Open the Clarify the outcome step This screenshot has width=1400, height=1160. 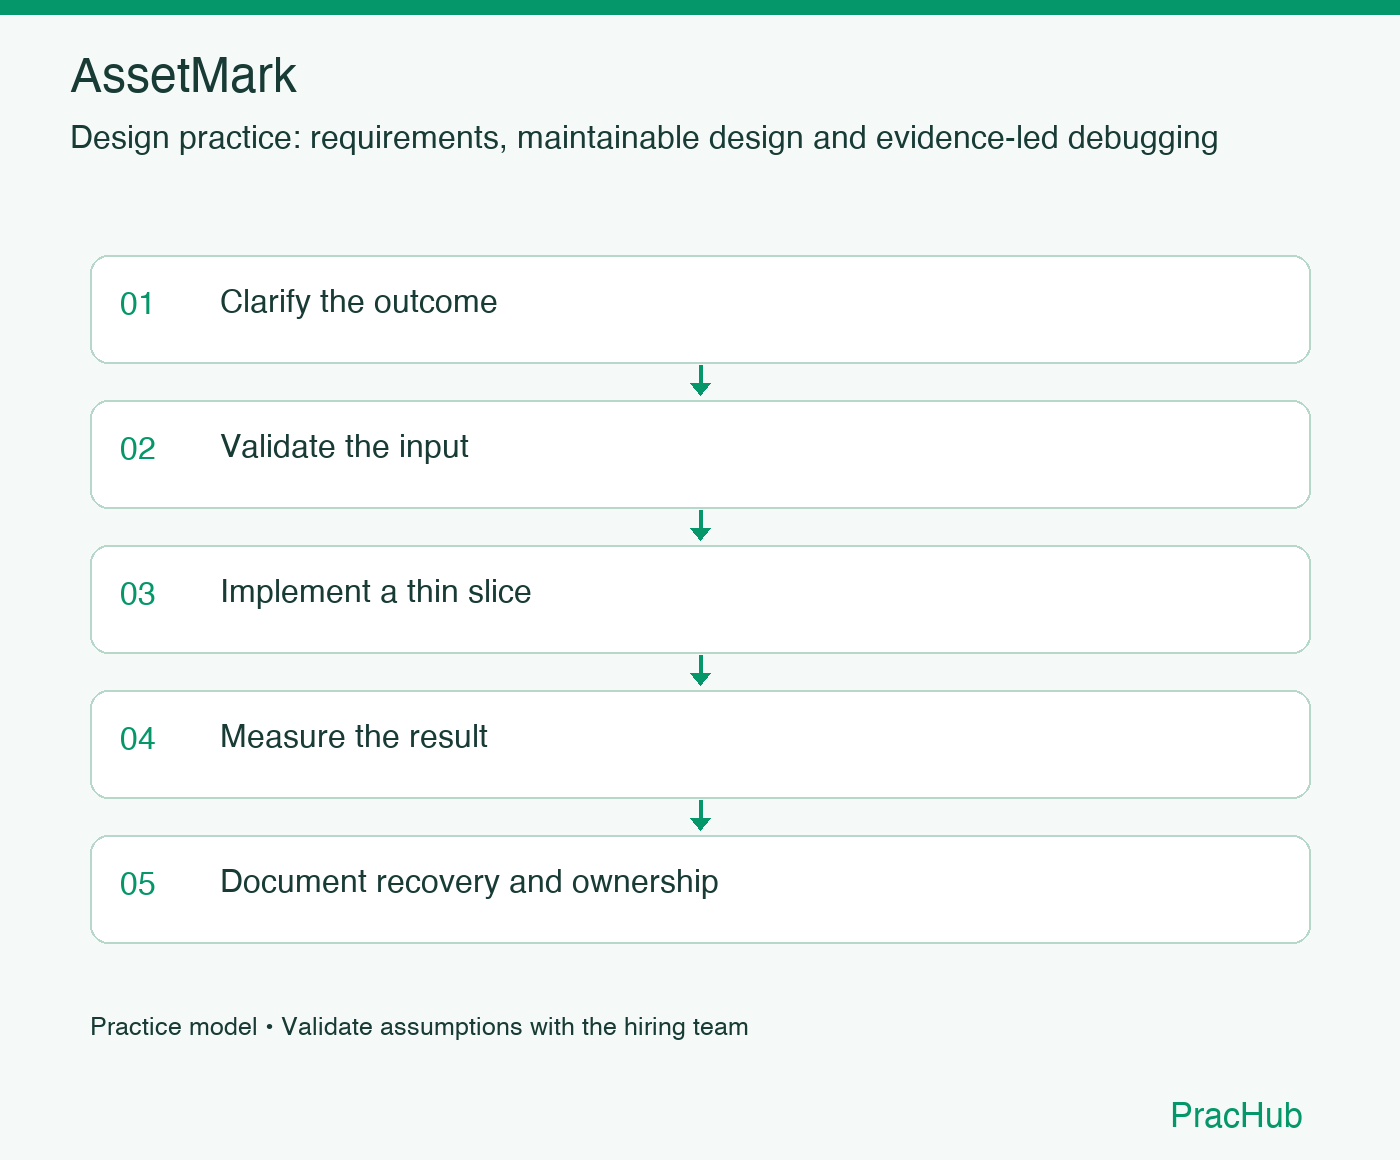(700, 309)
